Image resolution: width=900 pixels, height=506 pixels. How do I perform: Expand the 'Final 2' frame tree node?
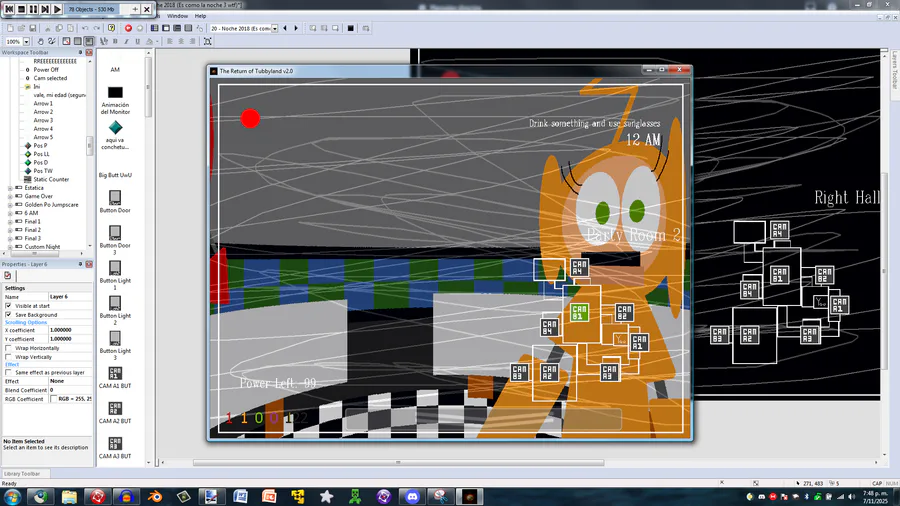pos(10,230)
